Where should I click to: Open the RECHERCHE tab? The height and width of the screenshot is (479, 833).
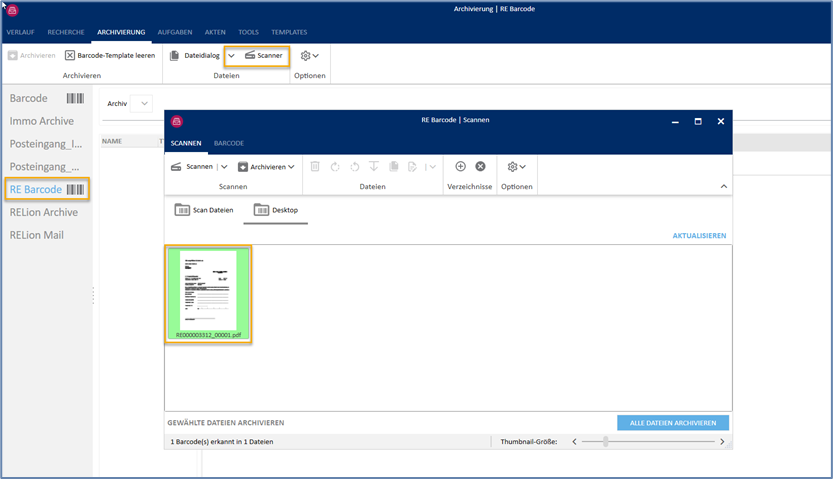(x=67, y=32)
